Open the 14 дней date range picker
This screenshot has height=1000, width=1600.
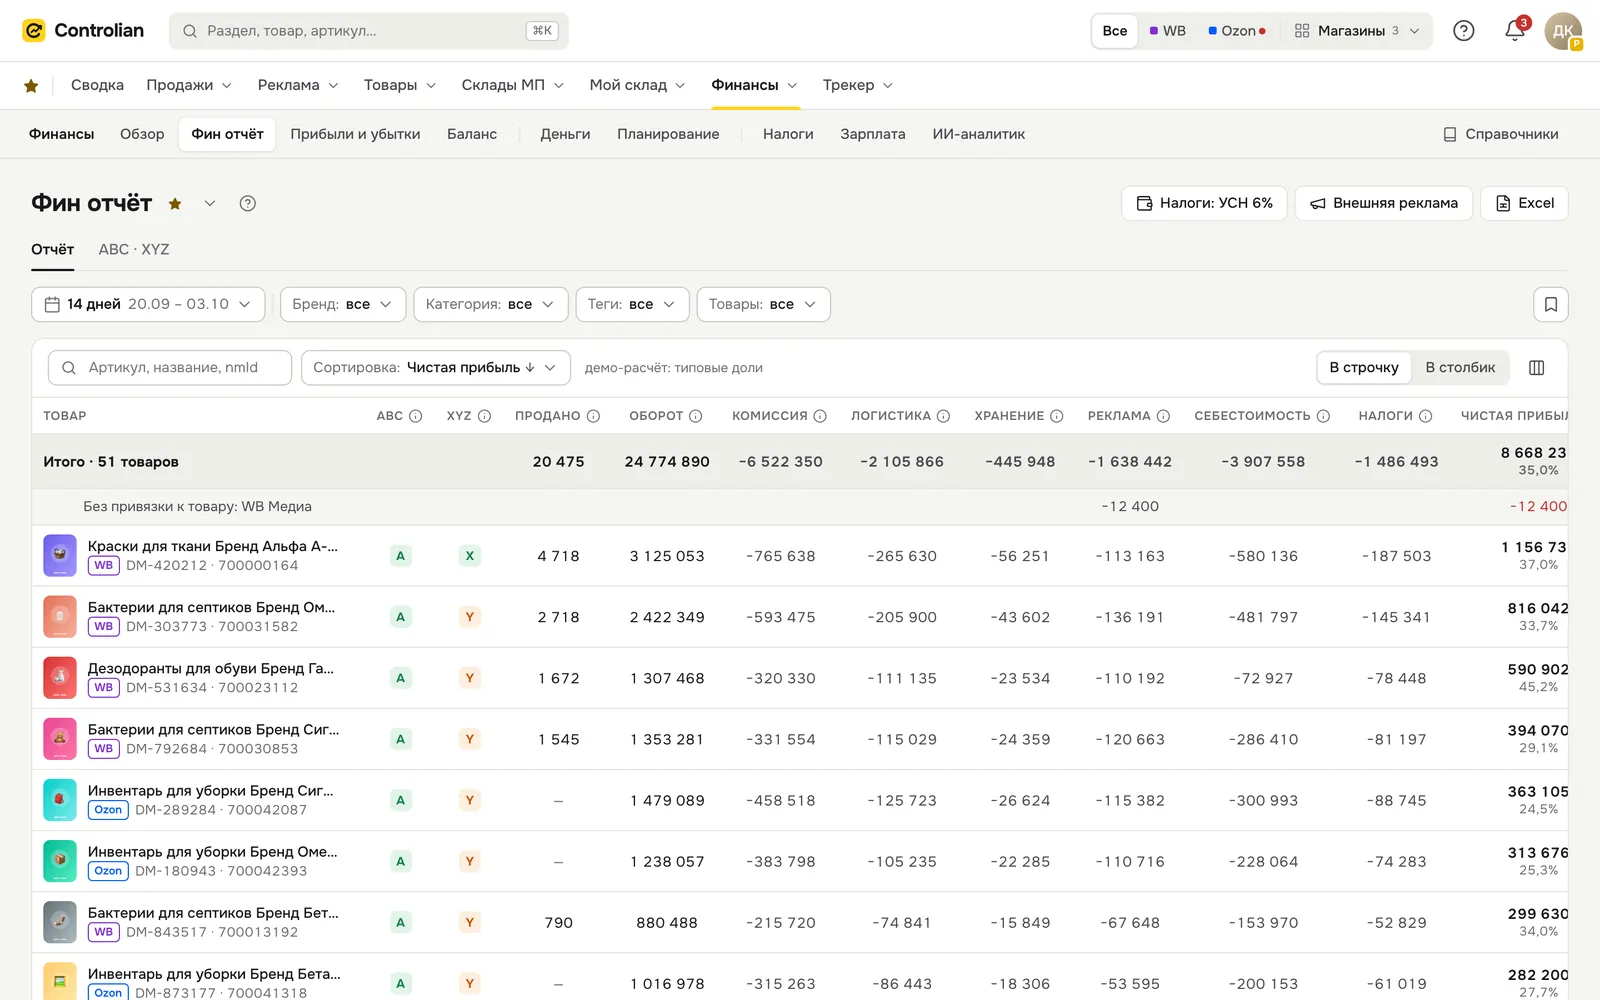click(148, 304)
